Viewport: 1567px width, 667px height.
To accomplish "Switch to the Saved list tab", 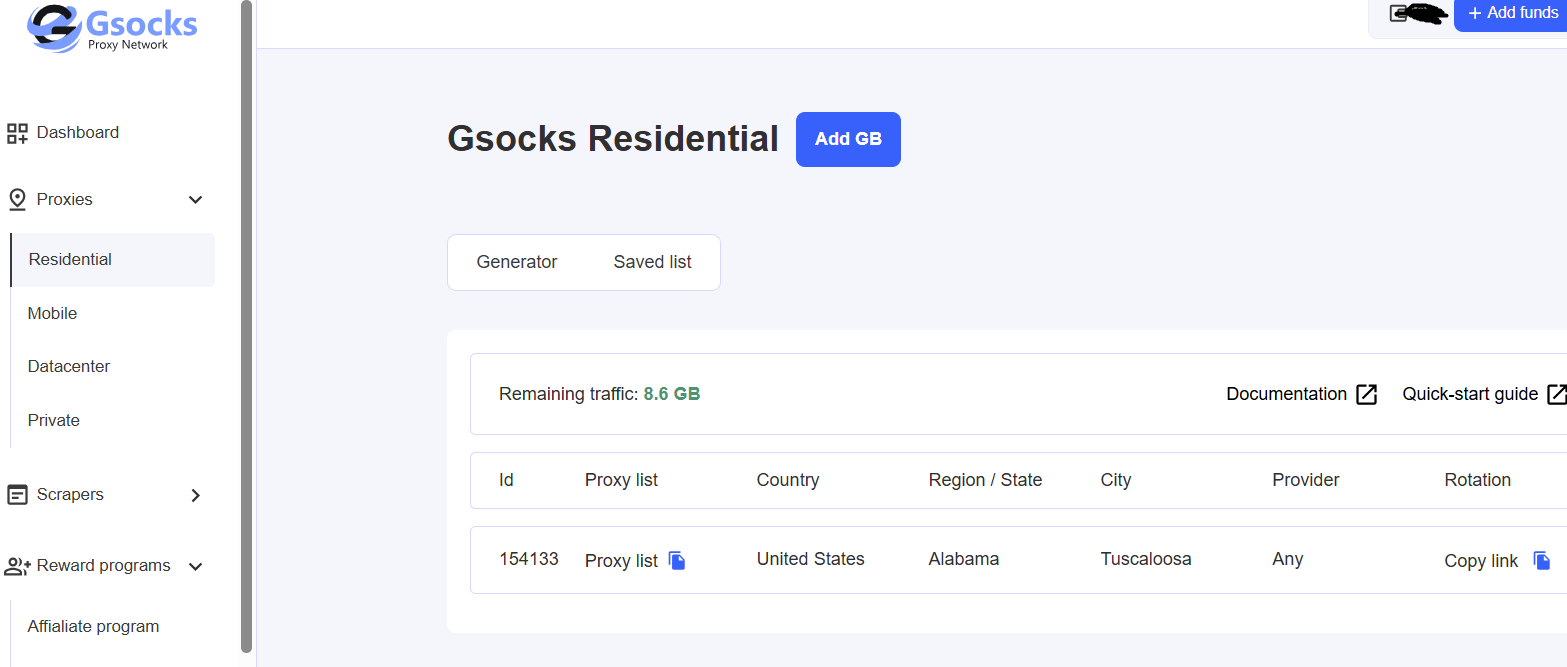I will [653, 262].
